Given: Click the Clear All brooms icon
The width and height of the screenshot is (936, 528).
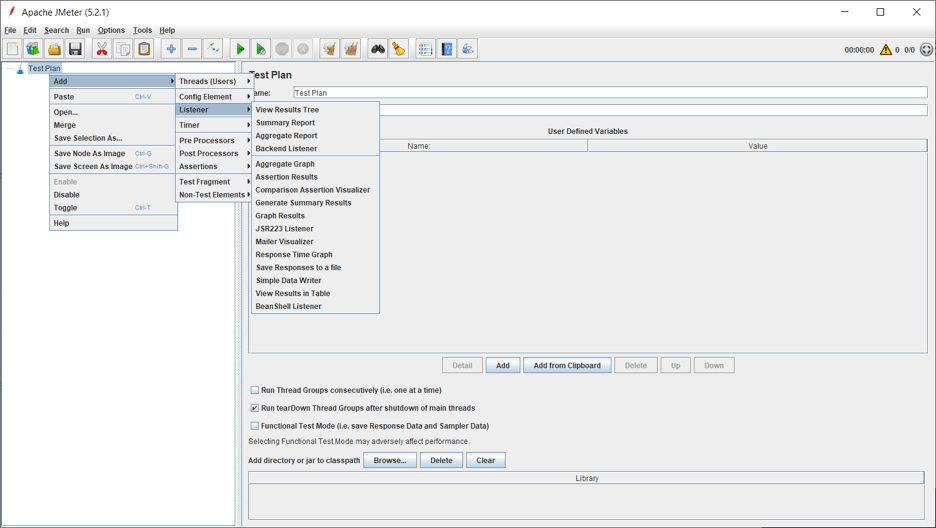Looking at the screenshot, I should point(350,49).
